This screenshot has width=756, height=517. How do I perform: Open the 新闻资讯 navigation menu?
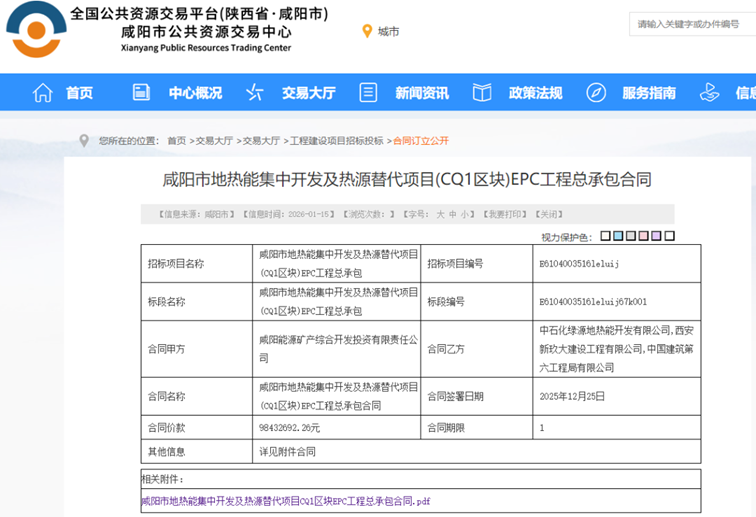(x=421, y=93)
